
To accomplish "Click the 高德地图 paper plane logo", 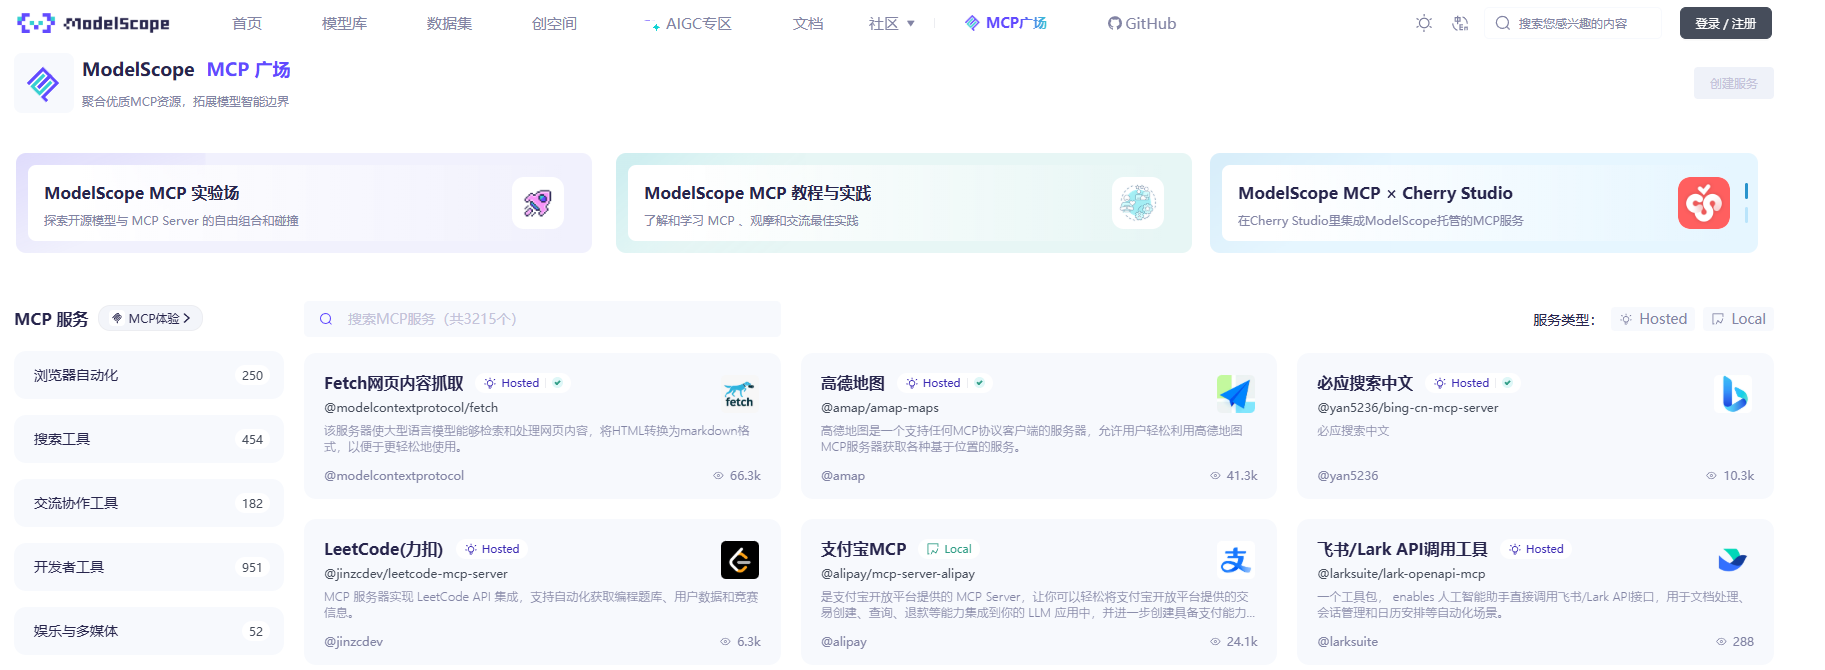I will point(1236,394).
